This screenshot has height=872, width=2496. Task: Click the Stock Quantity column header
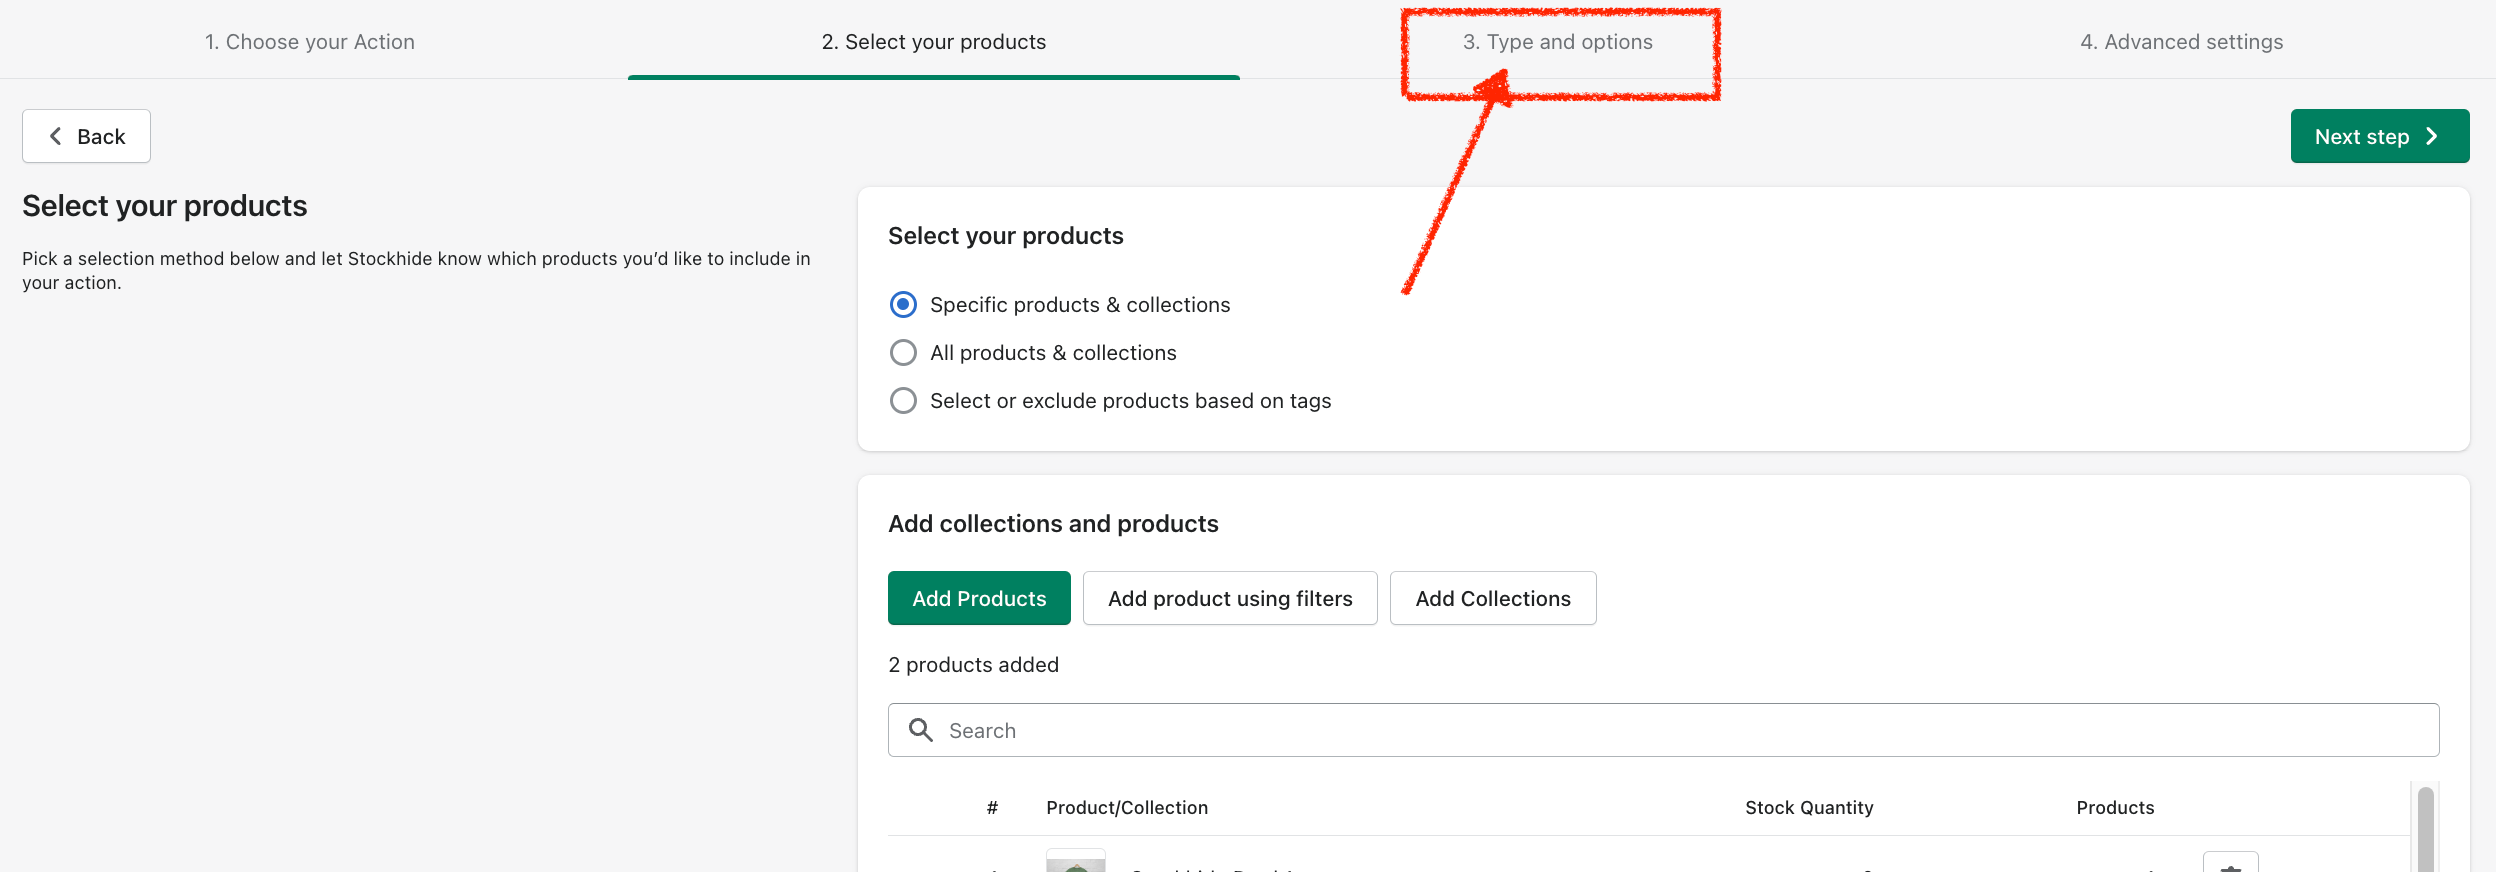pos(1809,808)
